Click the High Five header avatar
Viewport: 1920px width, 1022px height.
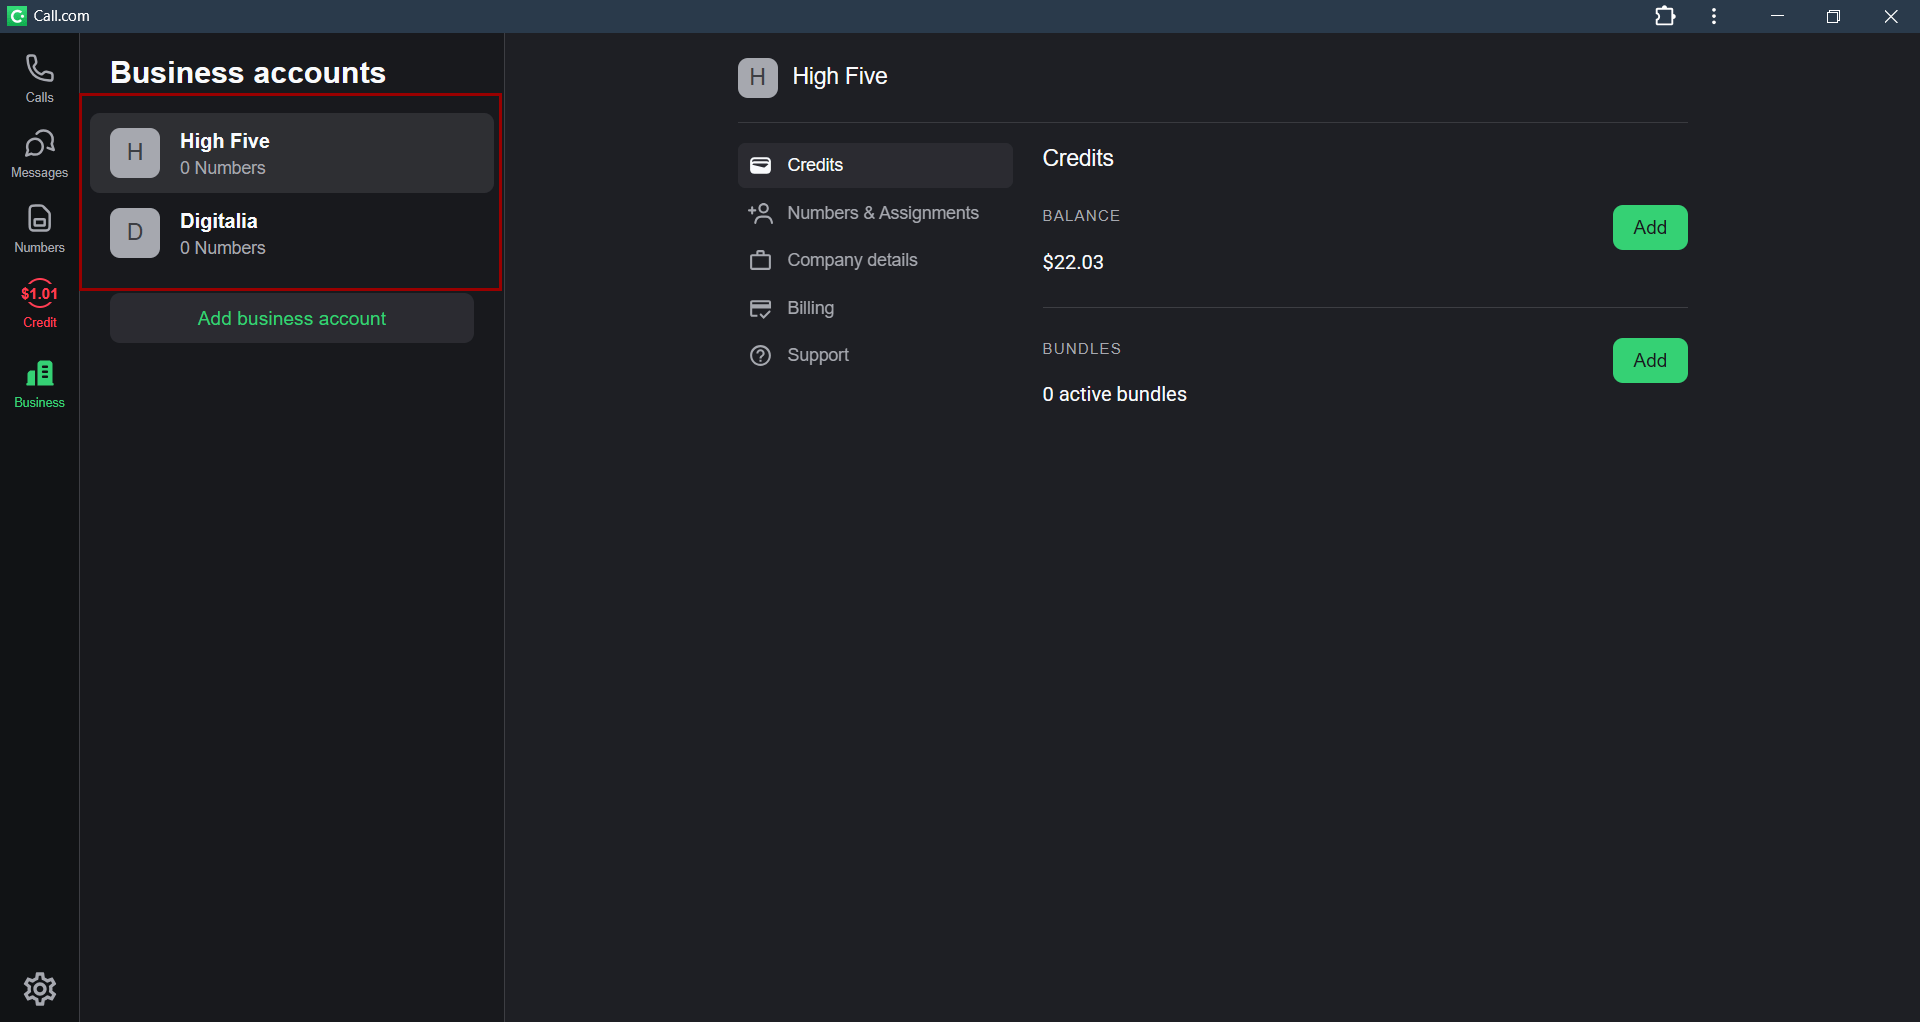pyautogui.click(x=757, y=77)
